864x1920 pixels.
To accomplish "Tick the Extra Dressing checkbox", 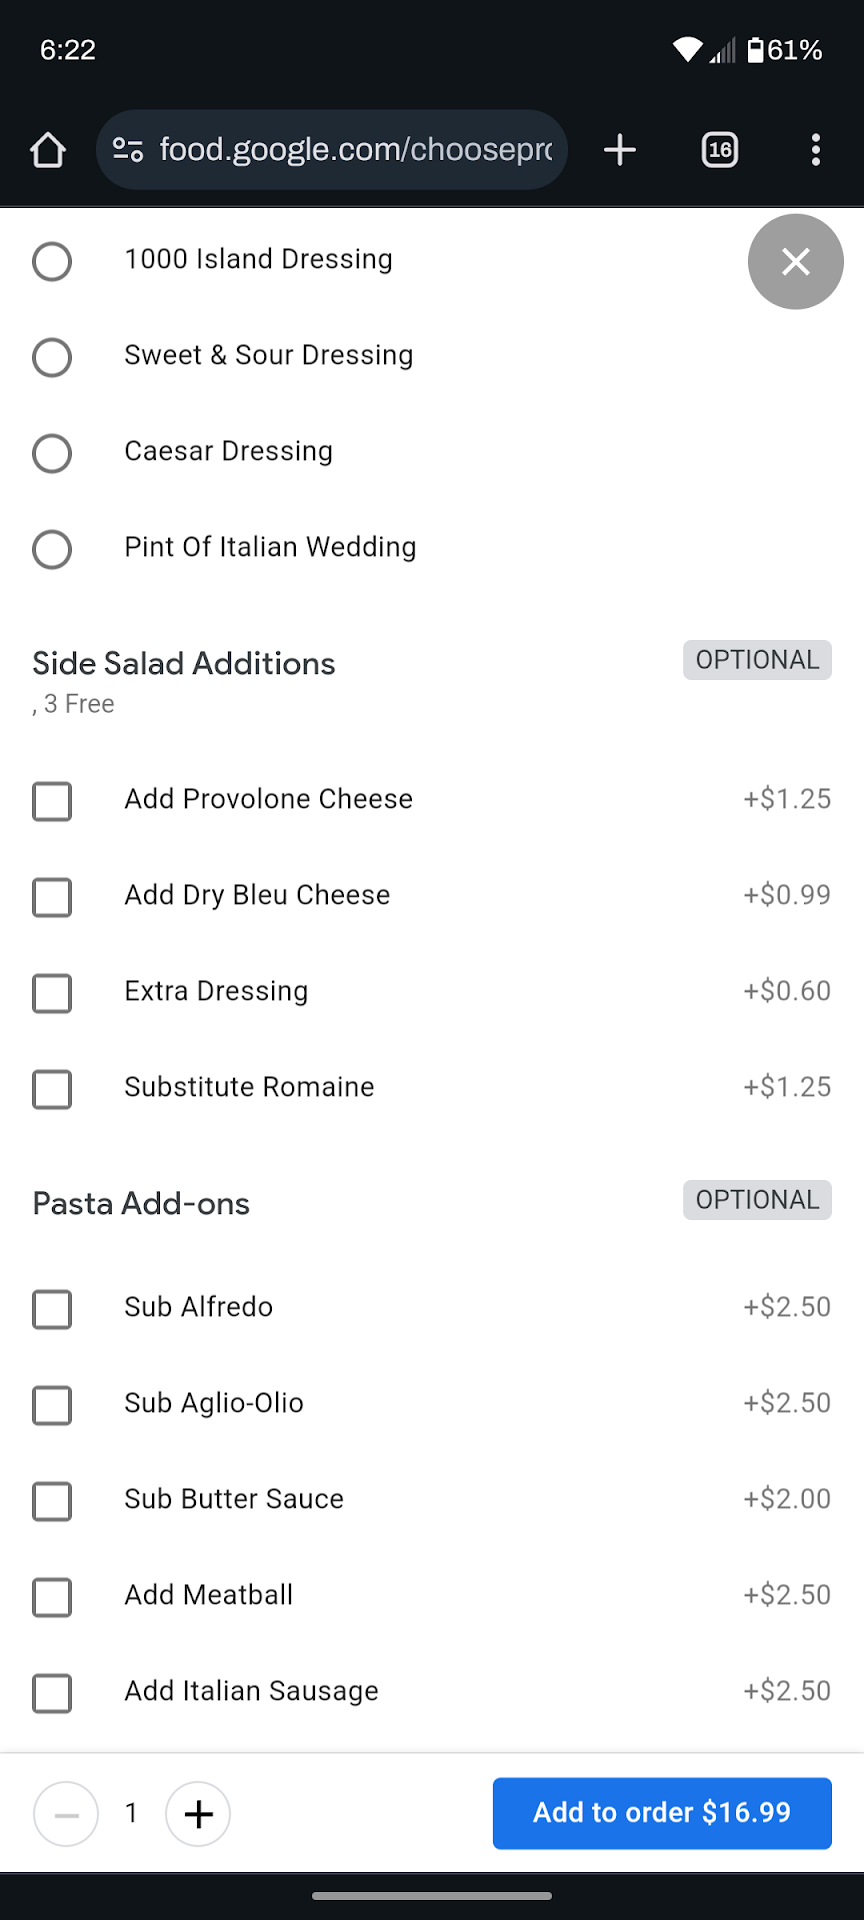I will [x=52, y=993].
